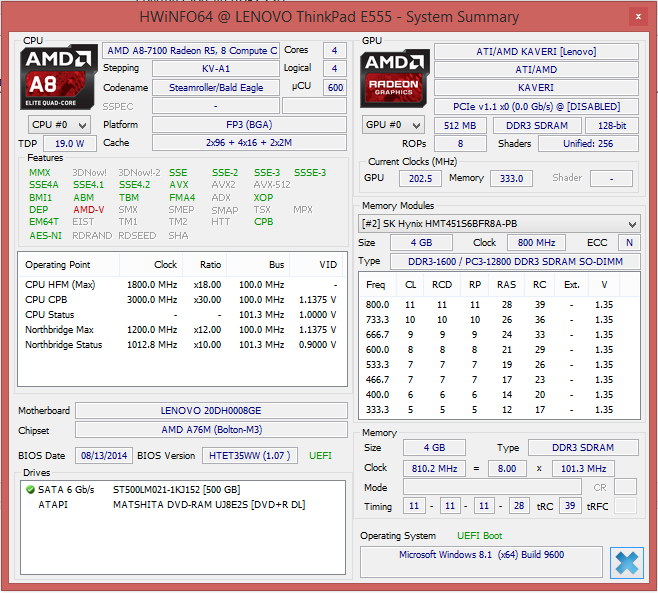The width and height of the screenshot is (658, 593).
Task: Select the CPU HFM (Max) row
Action: (x=181, y=285)
